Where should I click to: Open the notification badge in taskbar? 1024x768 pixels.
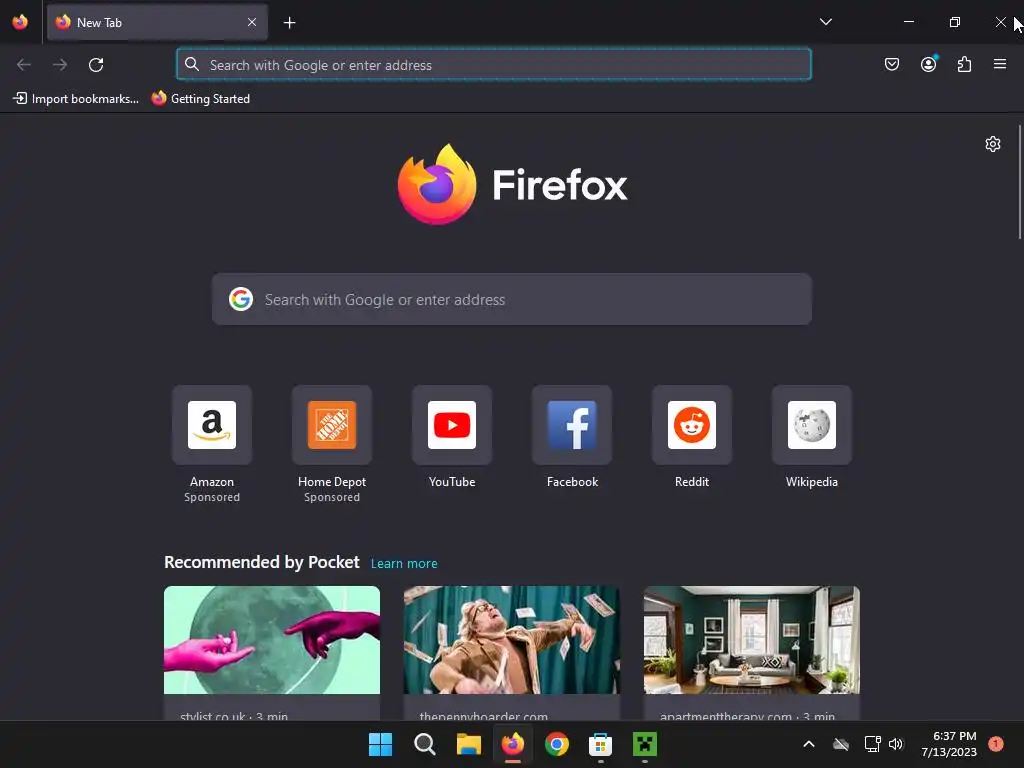point(996,744)
